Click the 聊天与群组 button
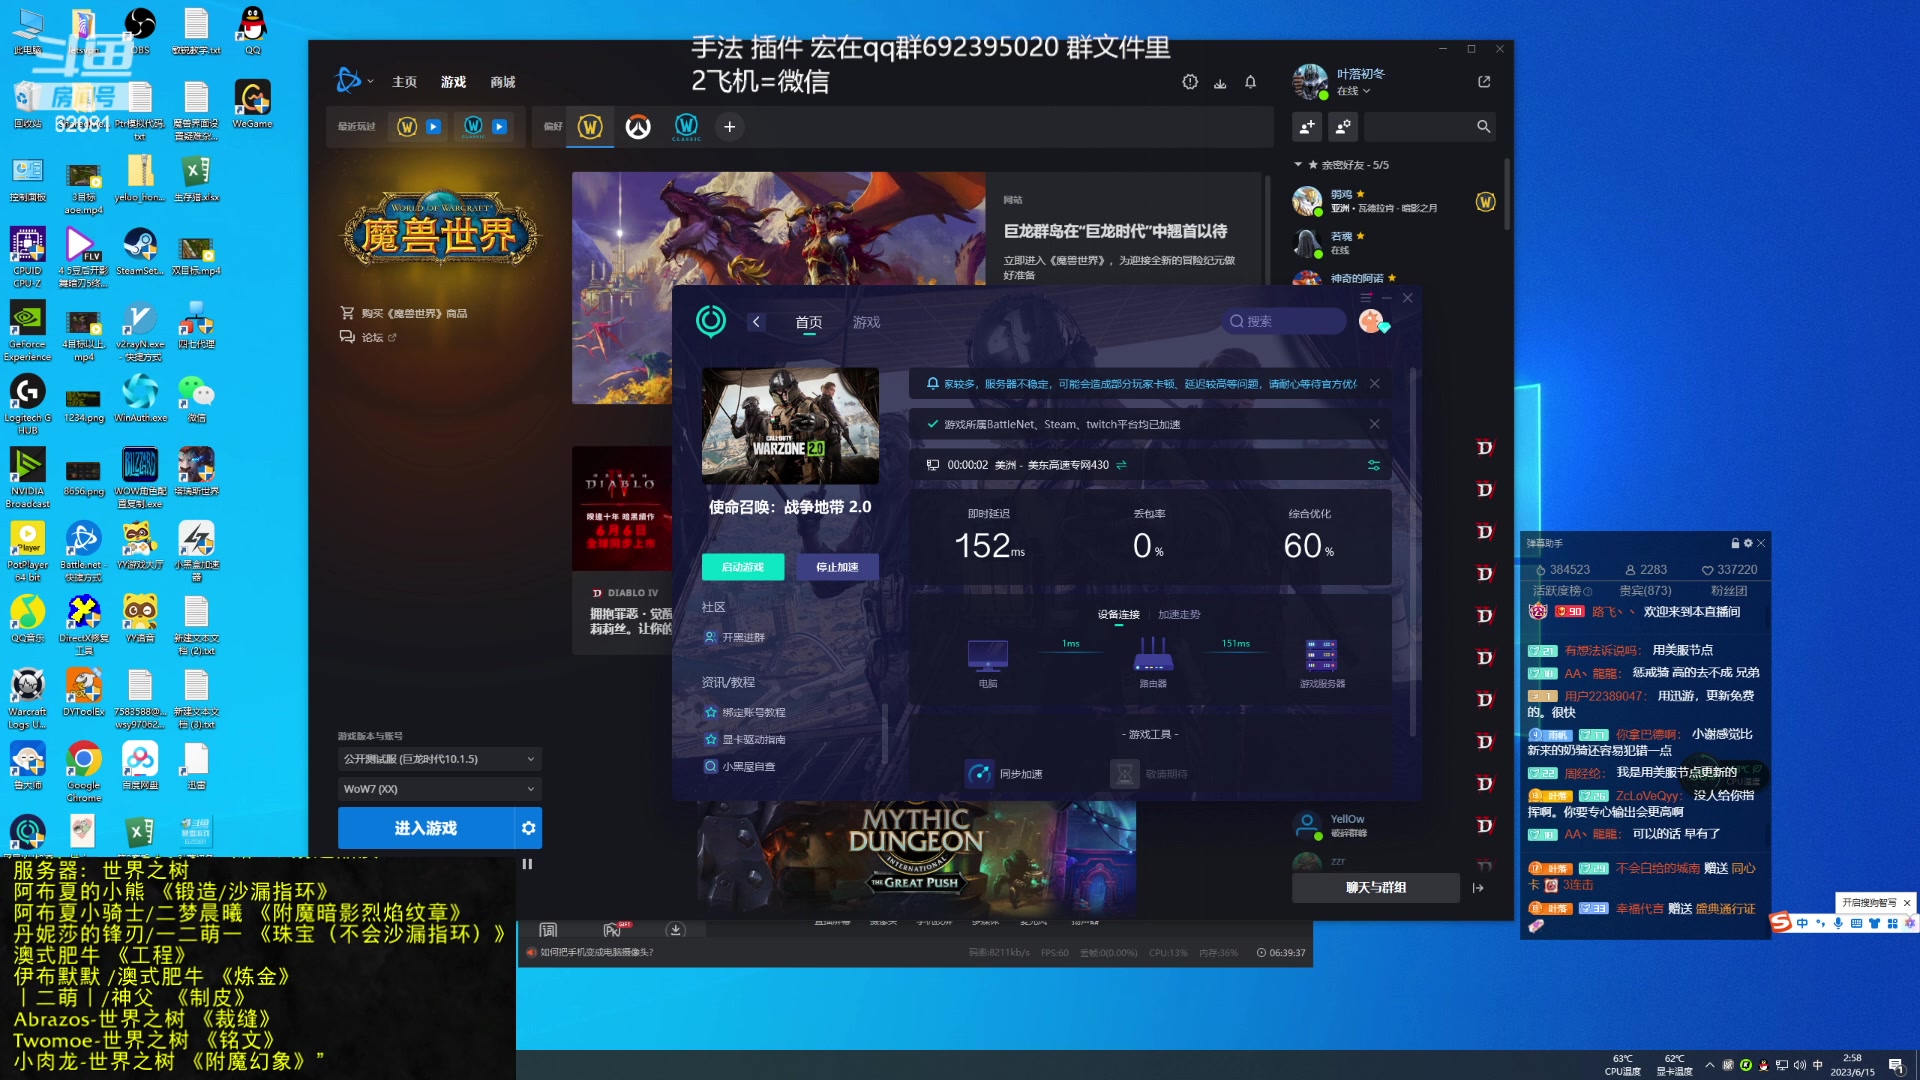The height and width of the screenshot is (1080, 1920). click(x=1376, y=888)
